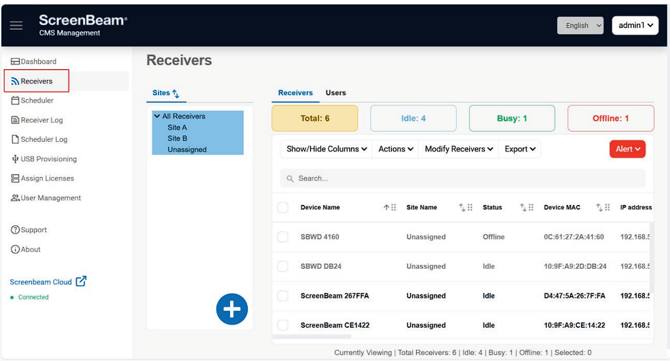The height and width of the screenshot is (361, 670).
Task: Click device name ScreenBeam CE1422
Action: [x=335, y=325]
